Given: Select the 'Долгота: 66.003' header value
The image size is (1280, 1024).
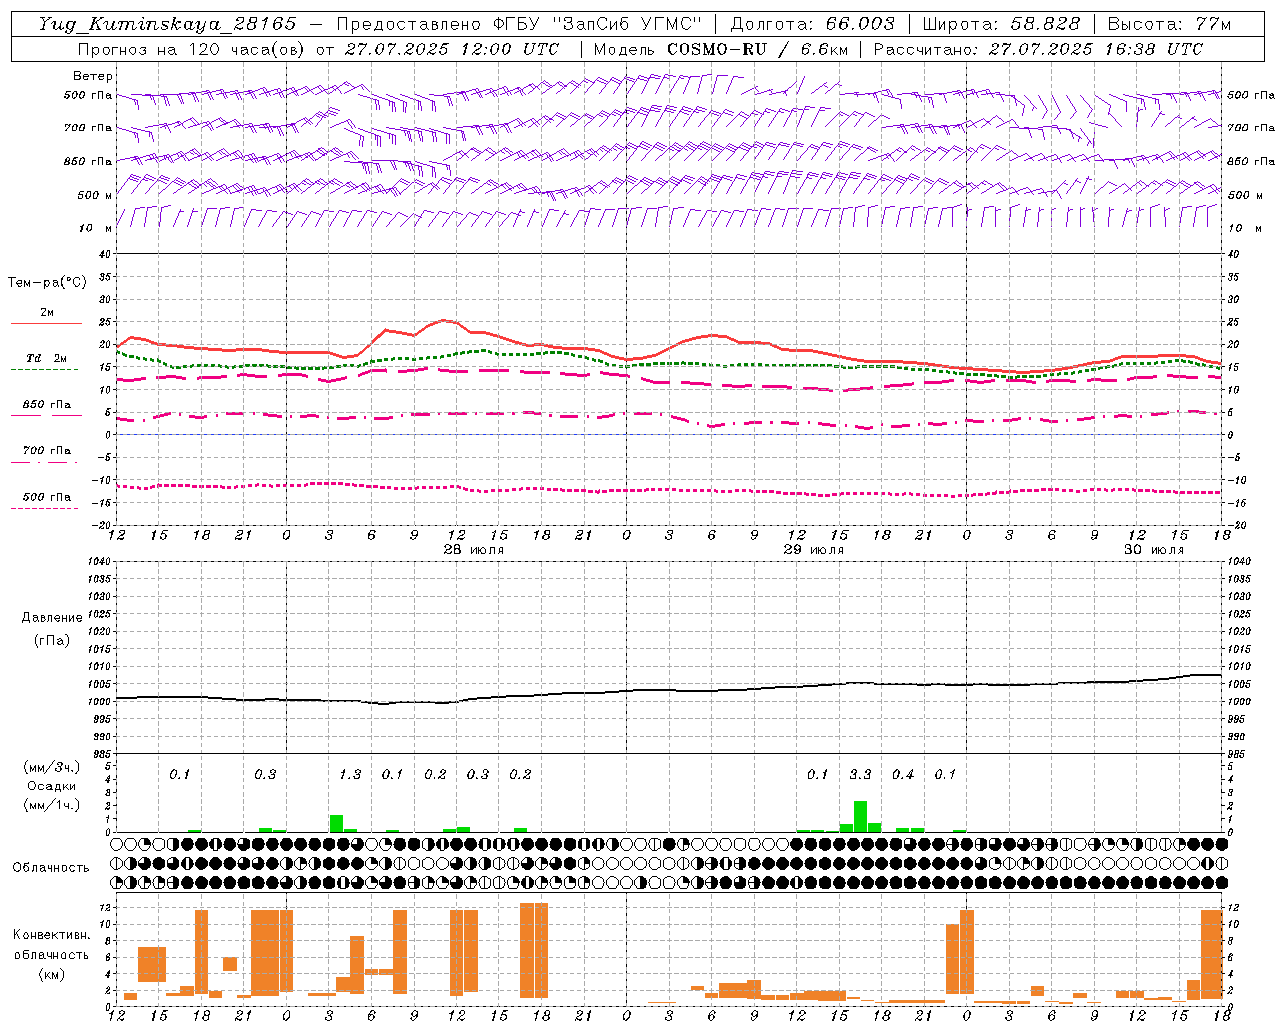Looking at the screenshot, I should click(813, 24).
